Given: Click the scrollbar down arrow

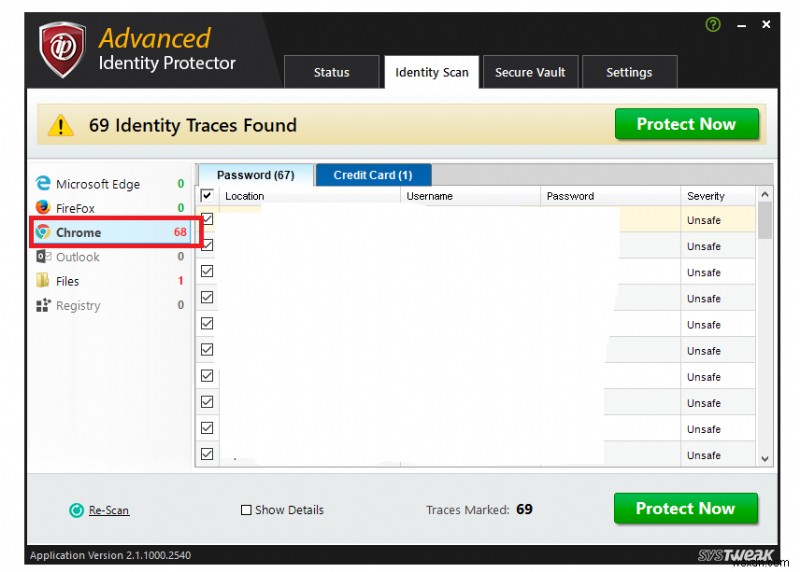Looking at the screenshot, I should click(x=764, y=459).
